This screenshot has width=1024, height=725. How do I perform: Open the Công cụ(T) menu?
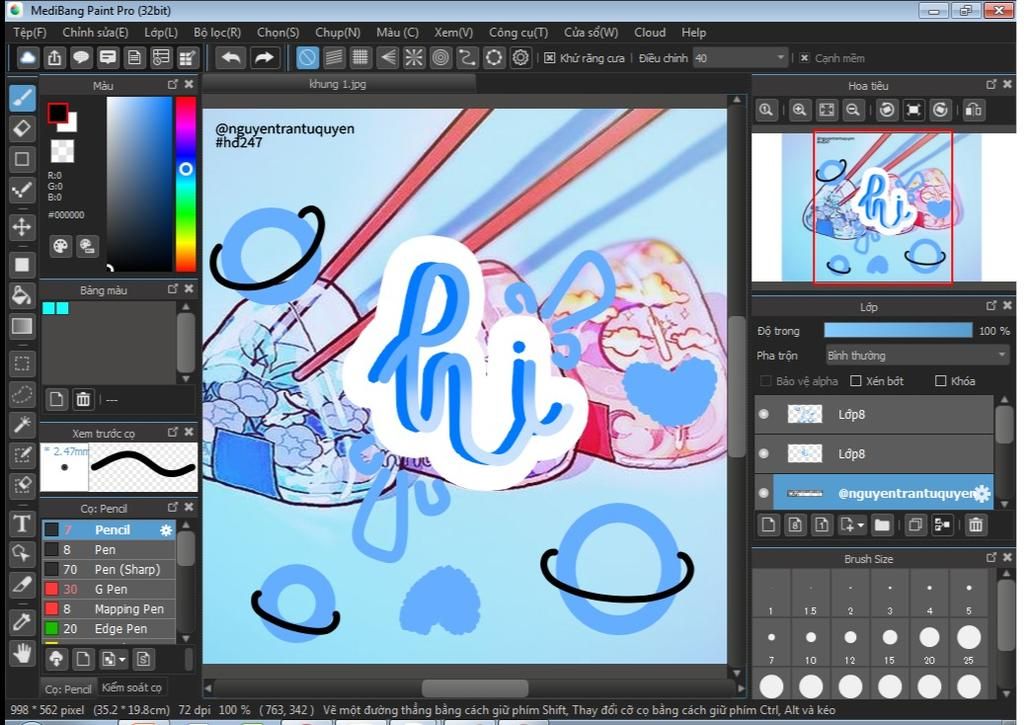[518, 32]
